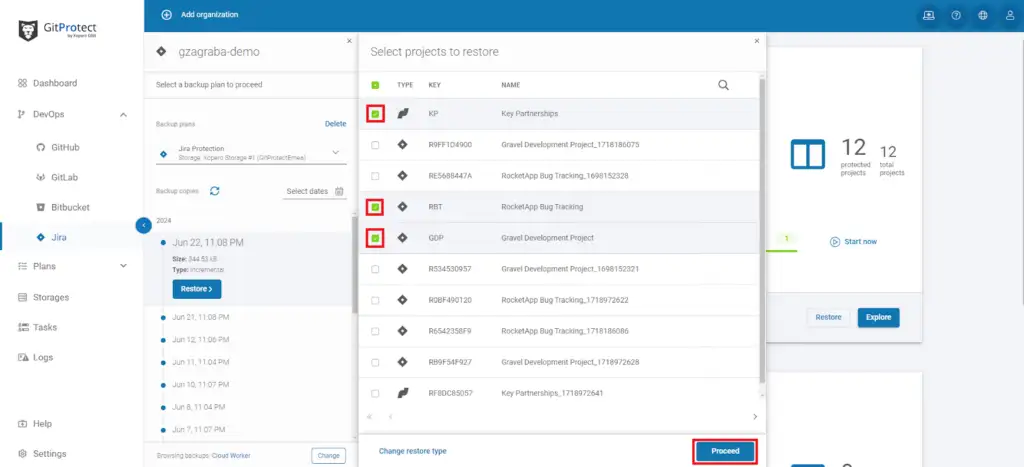The image size is (1024, 467).
Task: Uncheck the RBT RocketApp Bug Tracking checkbox
Action: point(375,207)
